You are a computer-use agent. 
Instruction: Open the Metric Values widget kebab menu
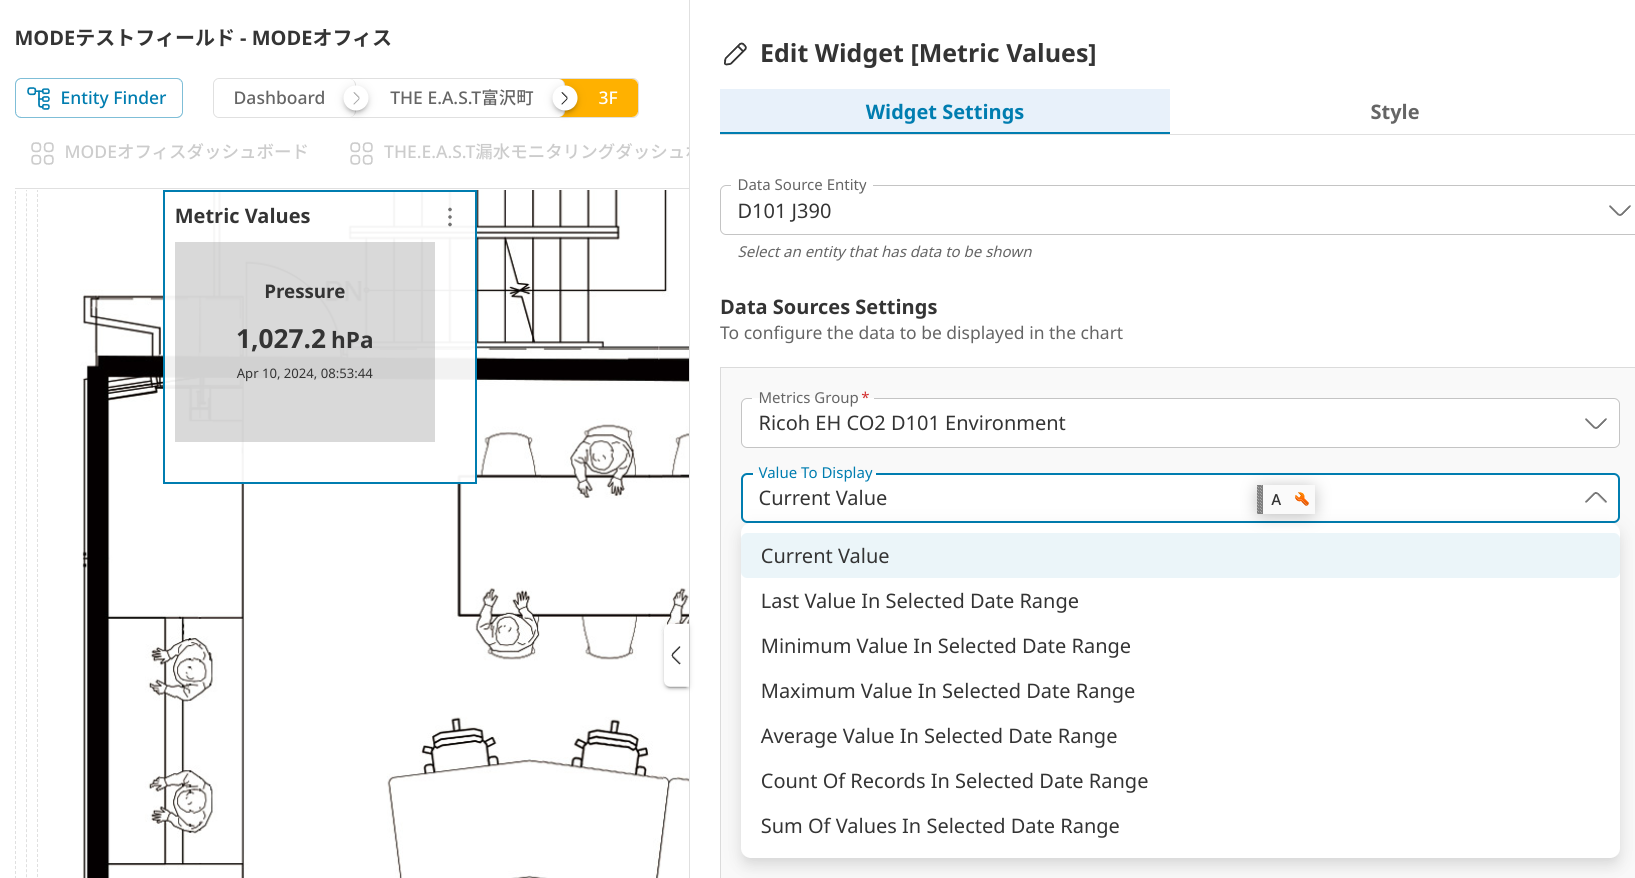point(450,217)
